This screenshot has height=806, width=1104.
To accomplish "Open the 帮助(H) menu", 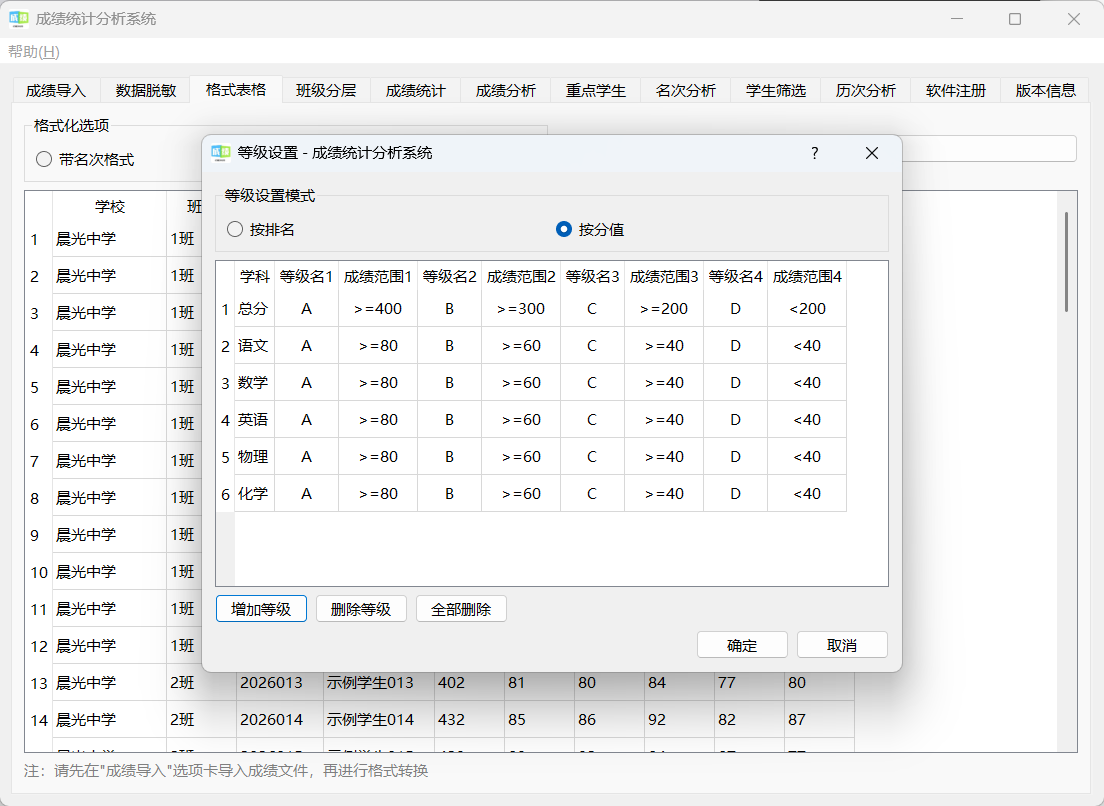I will (x=34, y=51).
